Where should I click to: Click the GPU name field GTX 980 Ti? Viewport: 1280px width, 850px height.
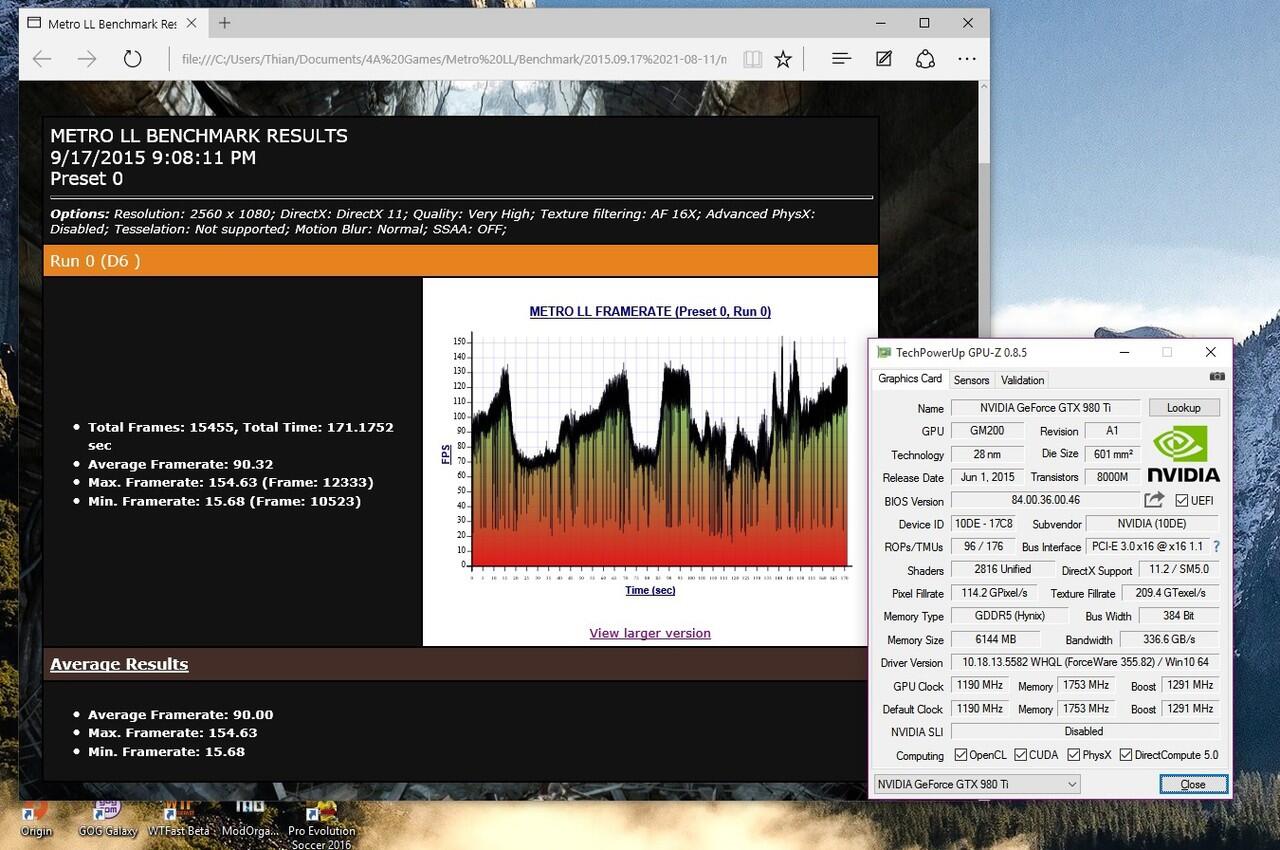pos(1045,408)
